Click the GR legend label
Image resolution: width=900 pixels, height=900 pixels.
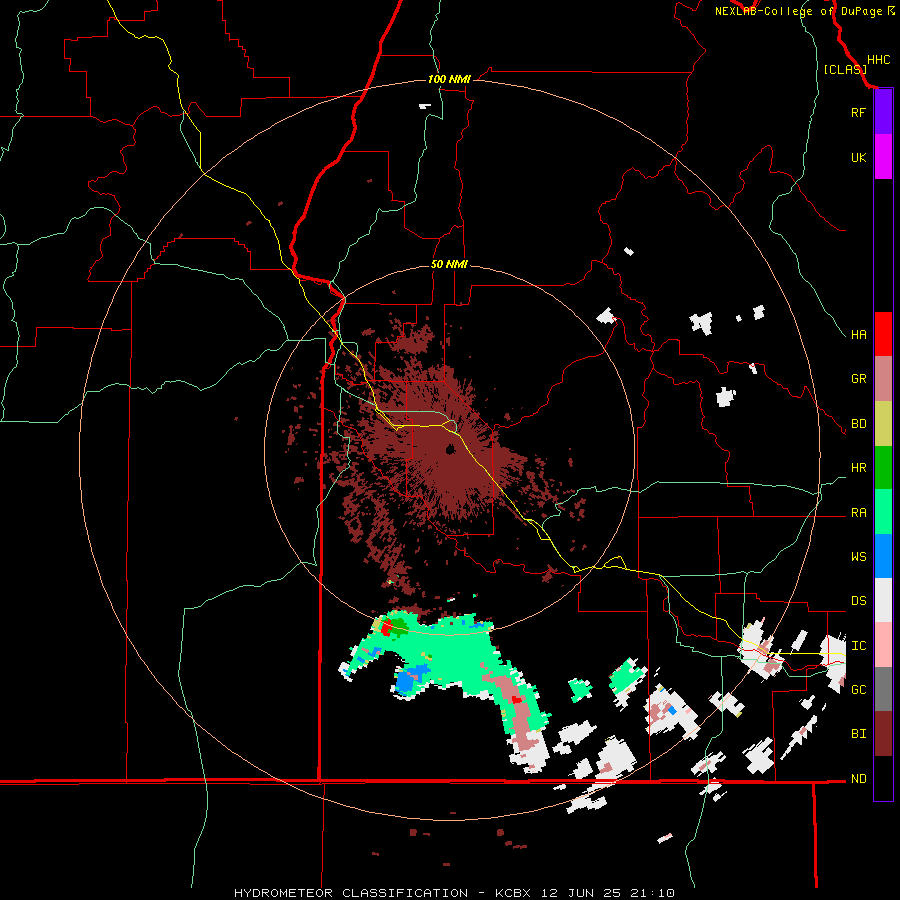tap(858, 379)
